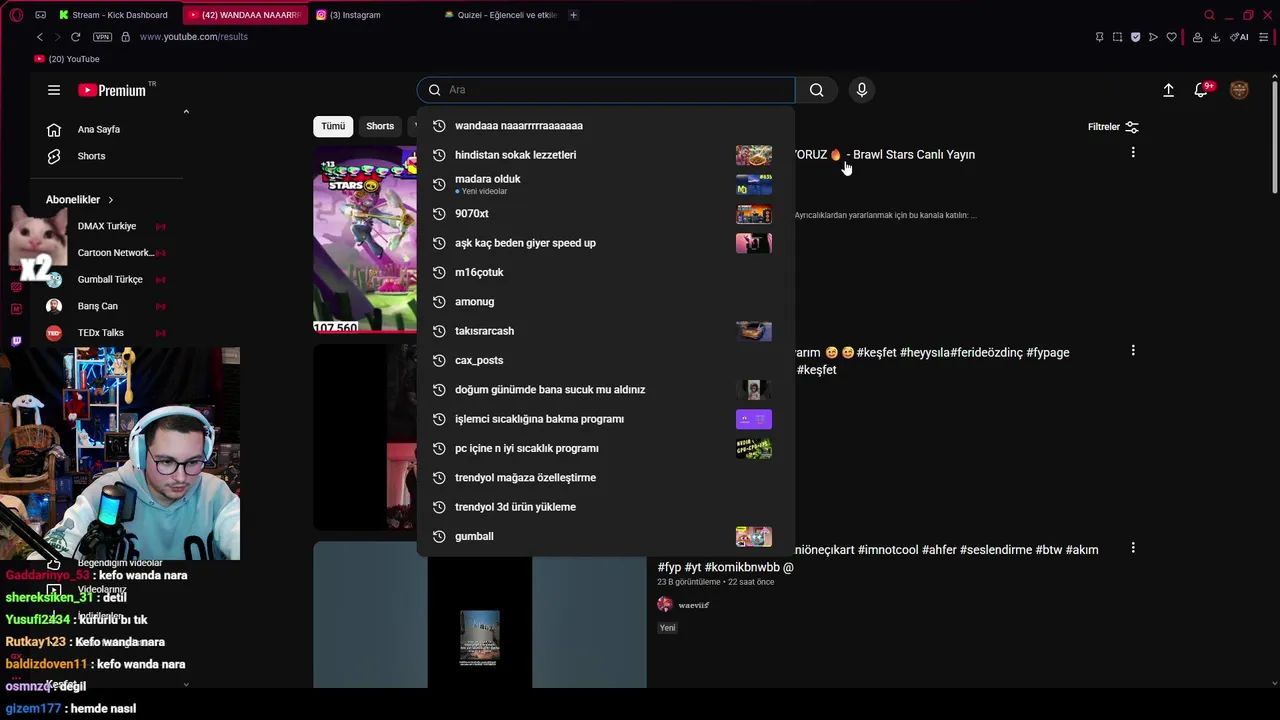Open options menu for the #seslendirme video
The height and width of the screenshot is (720, 1280).
pyautogui.click(x=1133, y=548)
